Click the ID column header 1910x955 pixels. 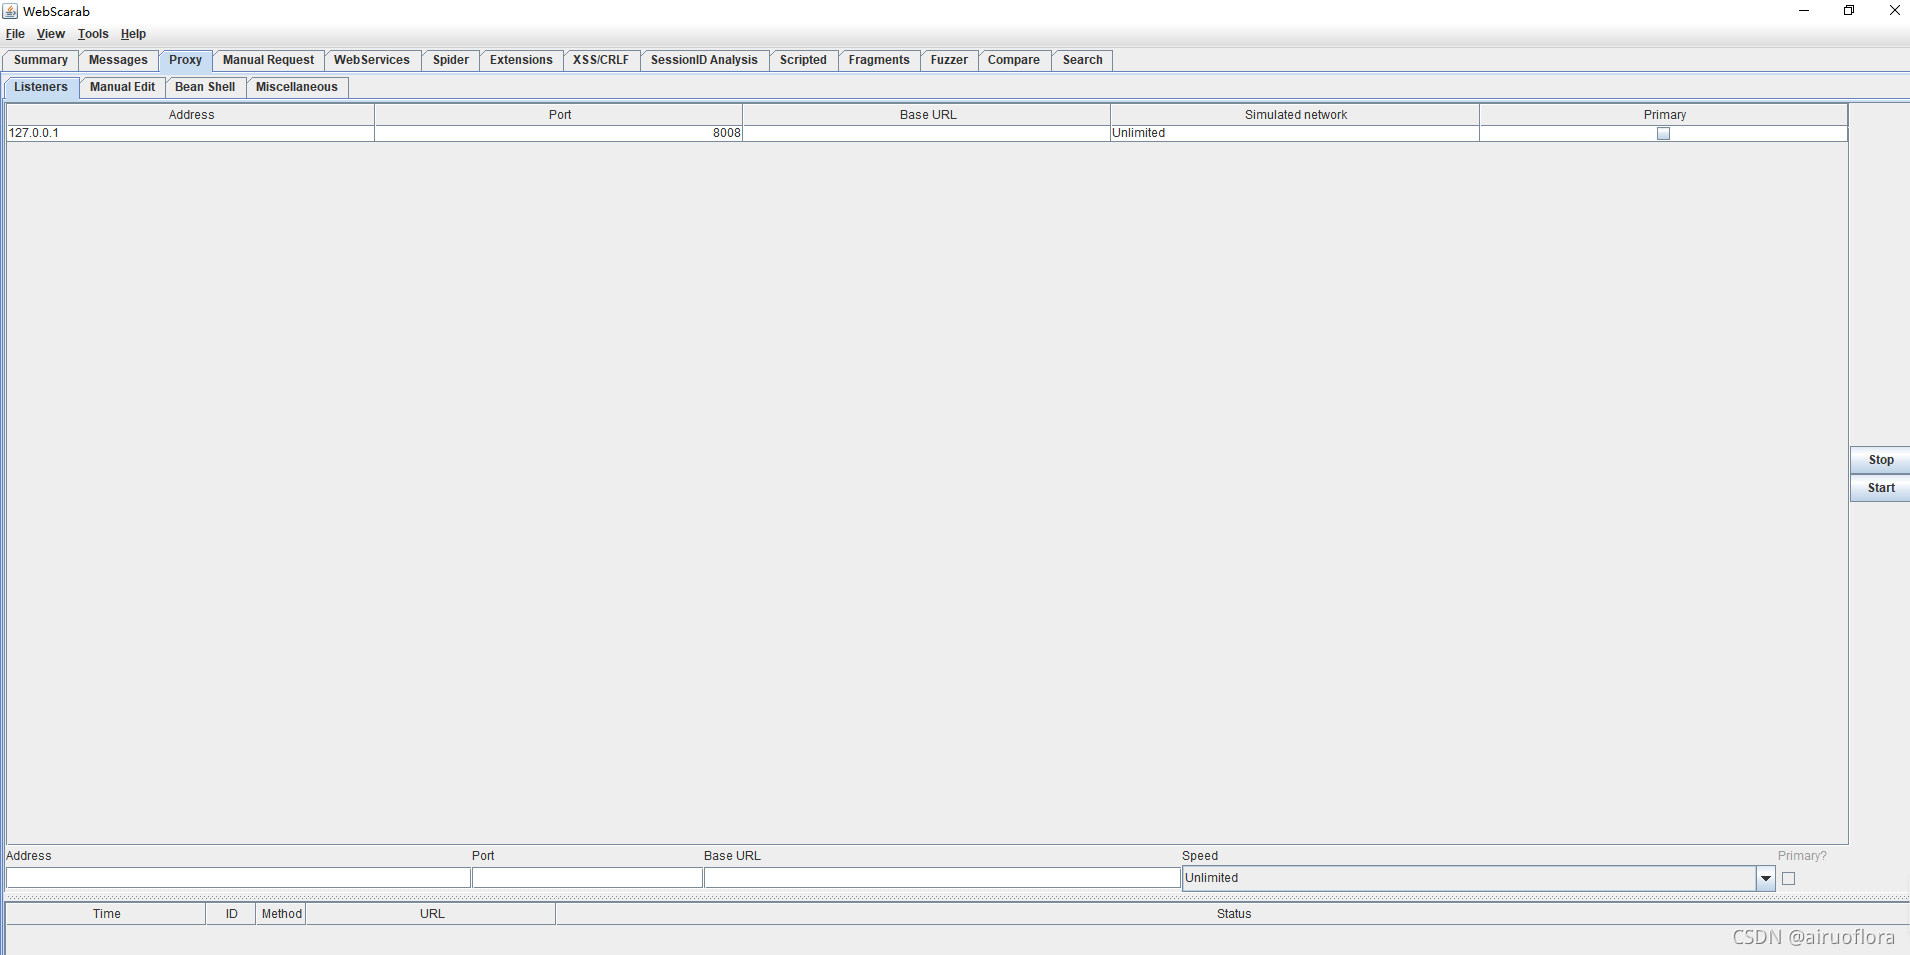(x=231, y=914)
